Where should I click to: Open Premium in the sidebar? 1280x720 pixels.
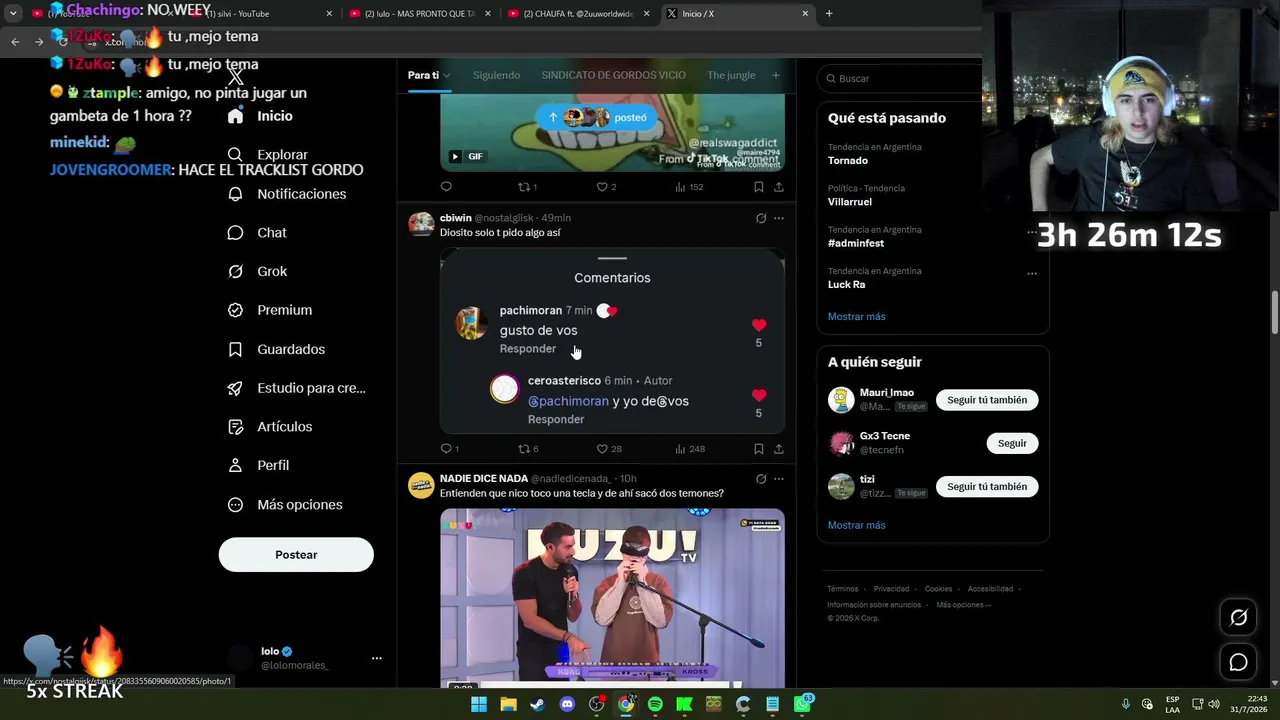coord(270,310)
